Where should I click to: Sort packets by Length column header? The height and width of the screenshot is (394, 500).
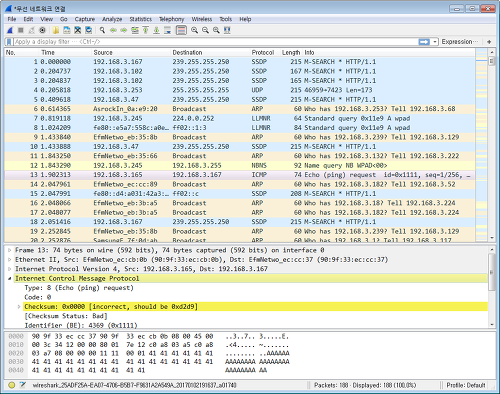[x=291, y=52]
